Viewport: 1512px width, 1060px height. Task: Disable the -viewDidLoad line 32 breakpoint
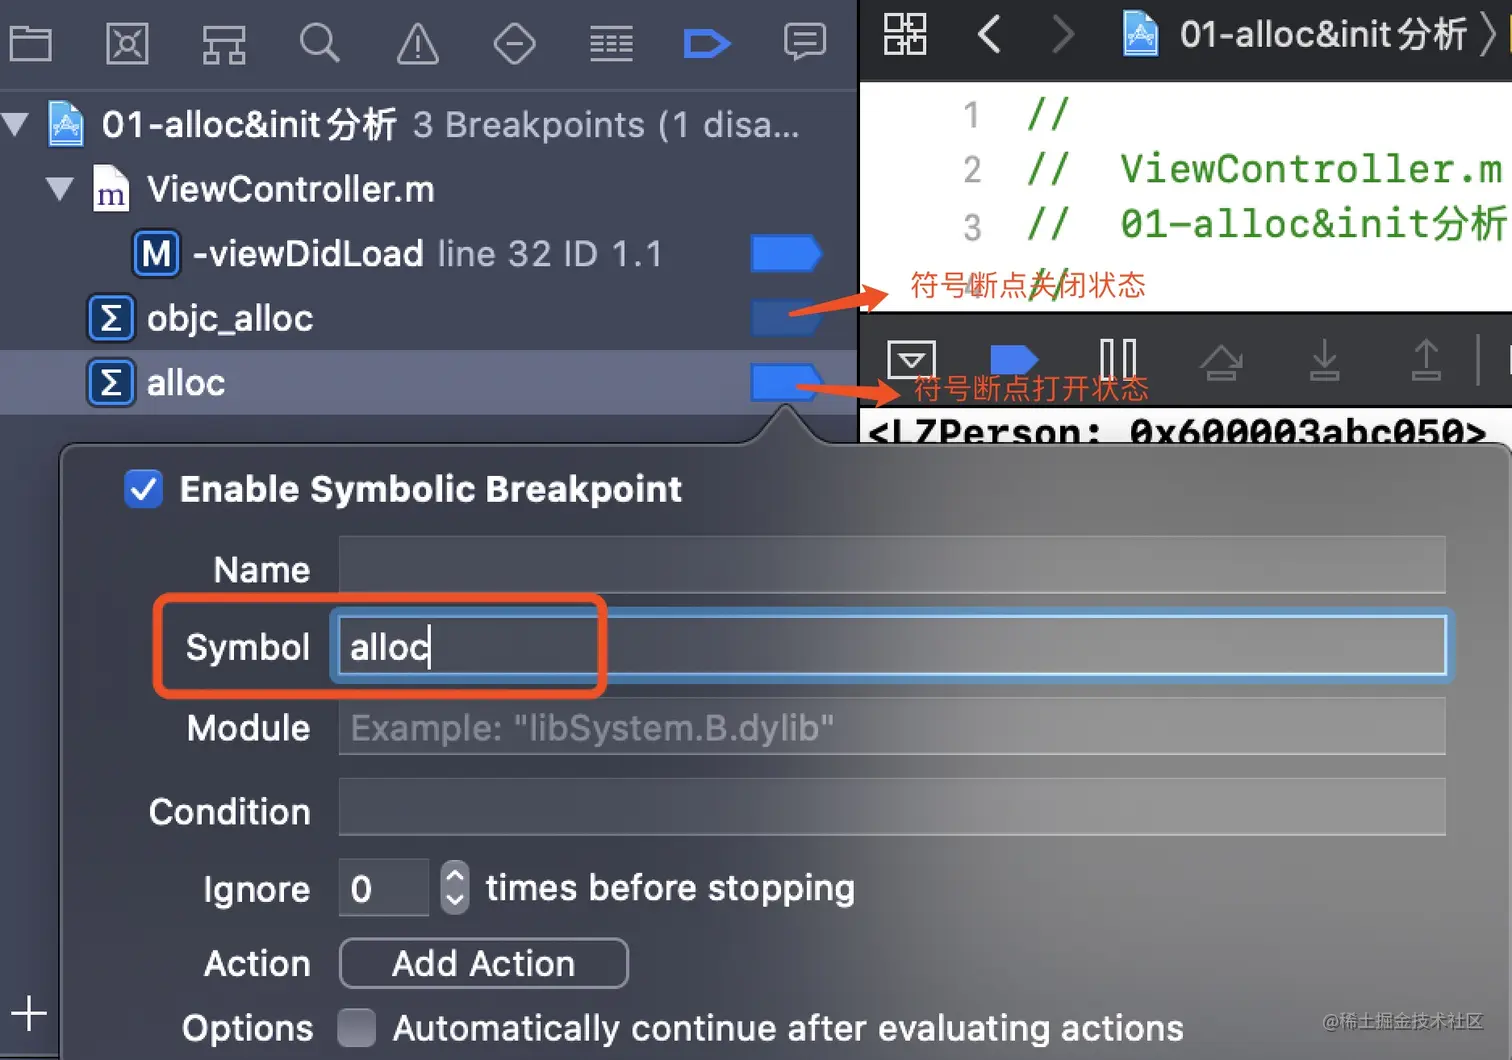(785, 254)
